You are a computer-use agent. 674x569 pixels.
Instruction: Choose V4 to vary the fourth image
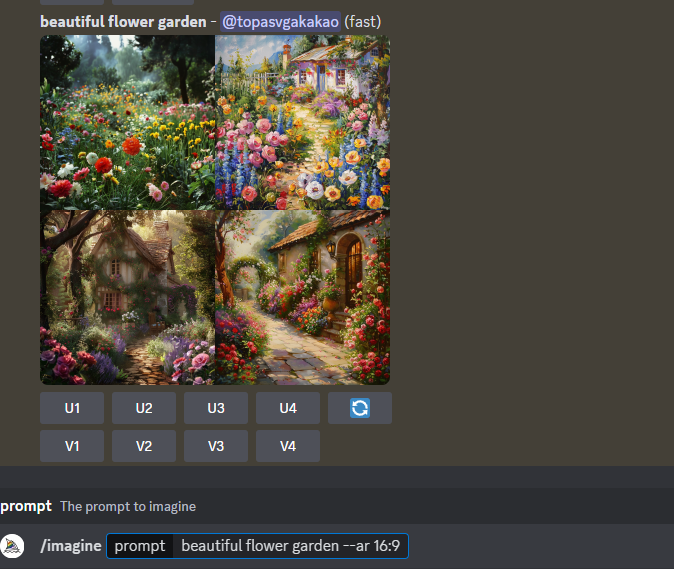coord(288,446)
